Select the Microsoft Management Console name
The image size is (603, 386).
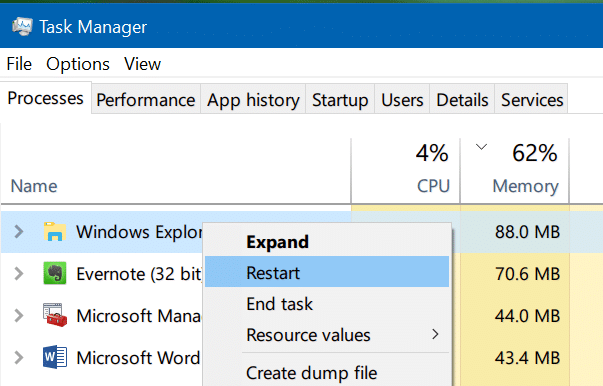(138, 316)
